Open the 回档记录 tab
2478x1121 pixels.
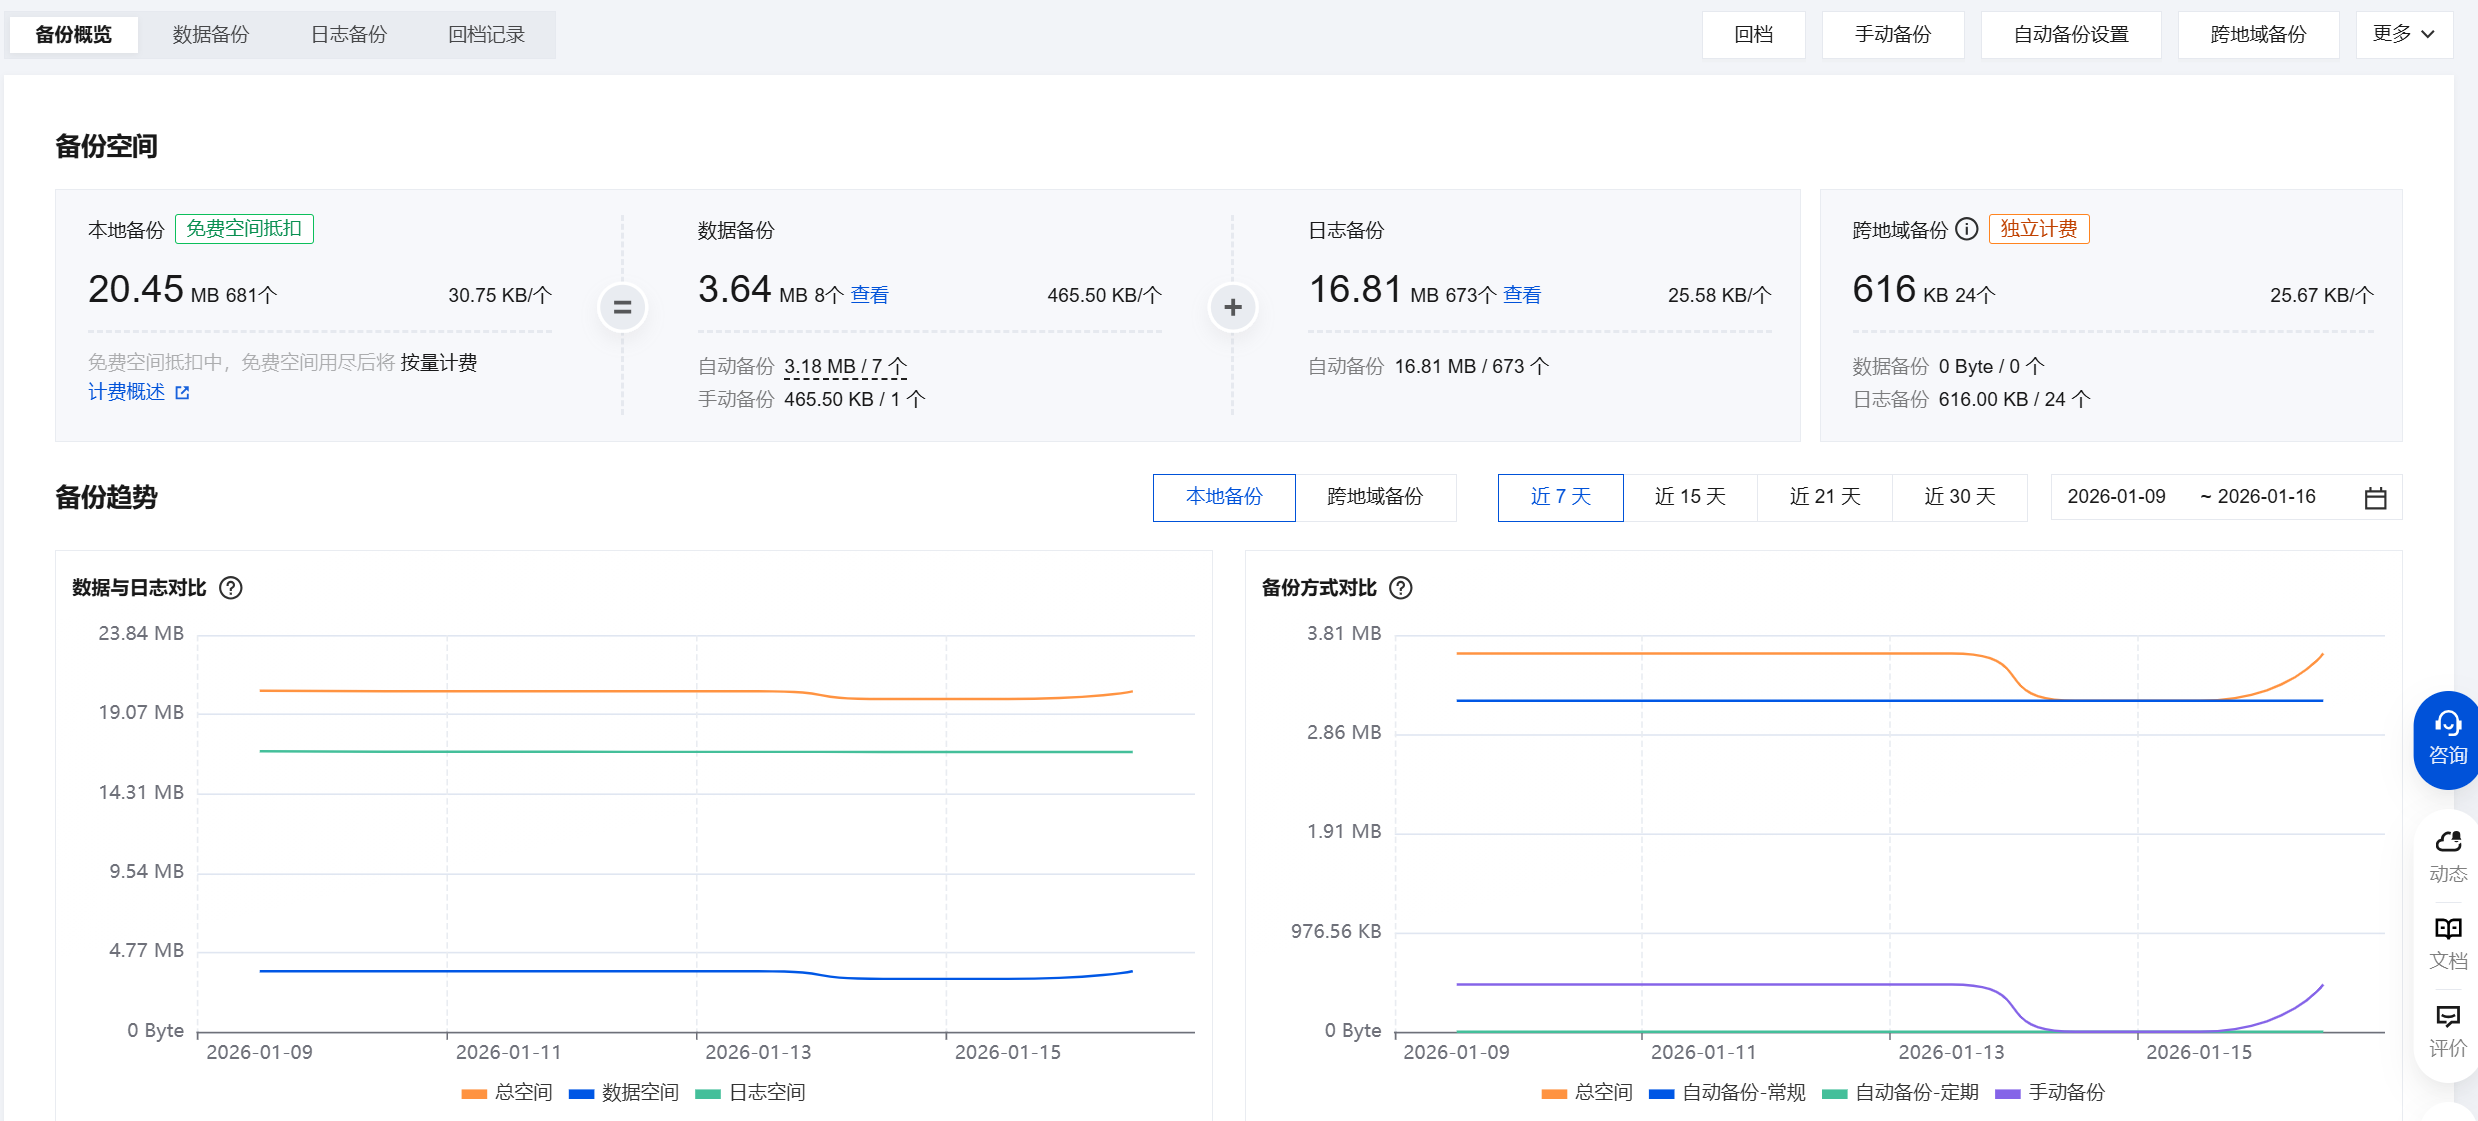click(x=486, y=34)
